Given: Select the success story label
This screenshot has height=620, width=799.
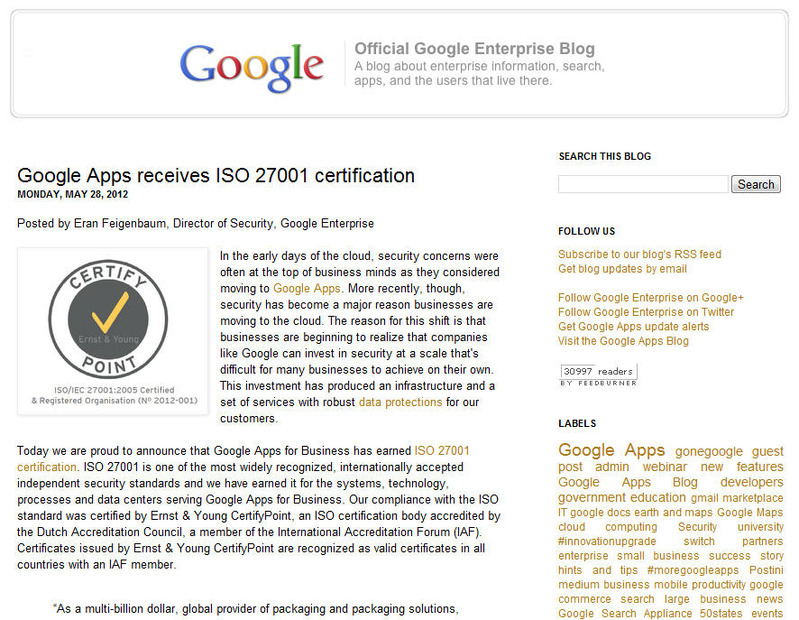Looking at the screenshot, I should pyautogui.click(x=746, y=556).
